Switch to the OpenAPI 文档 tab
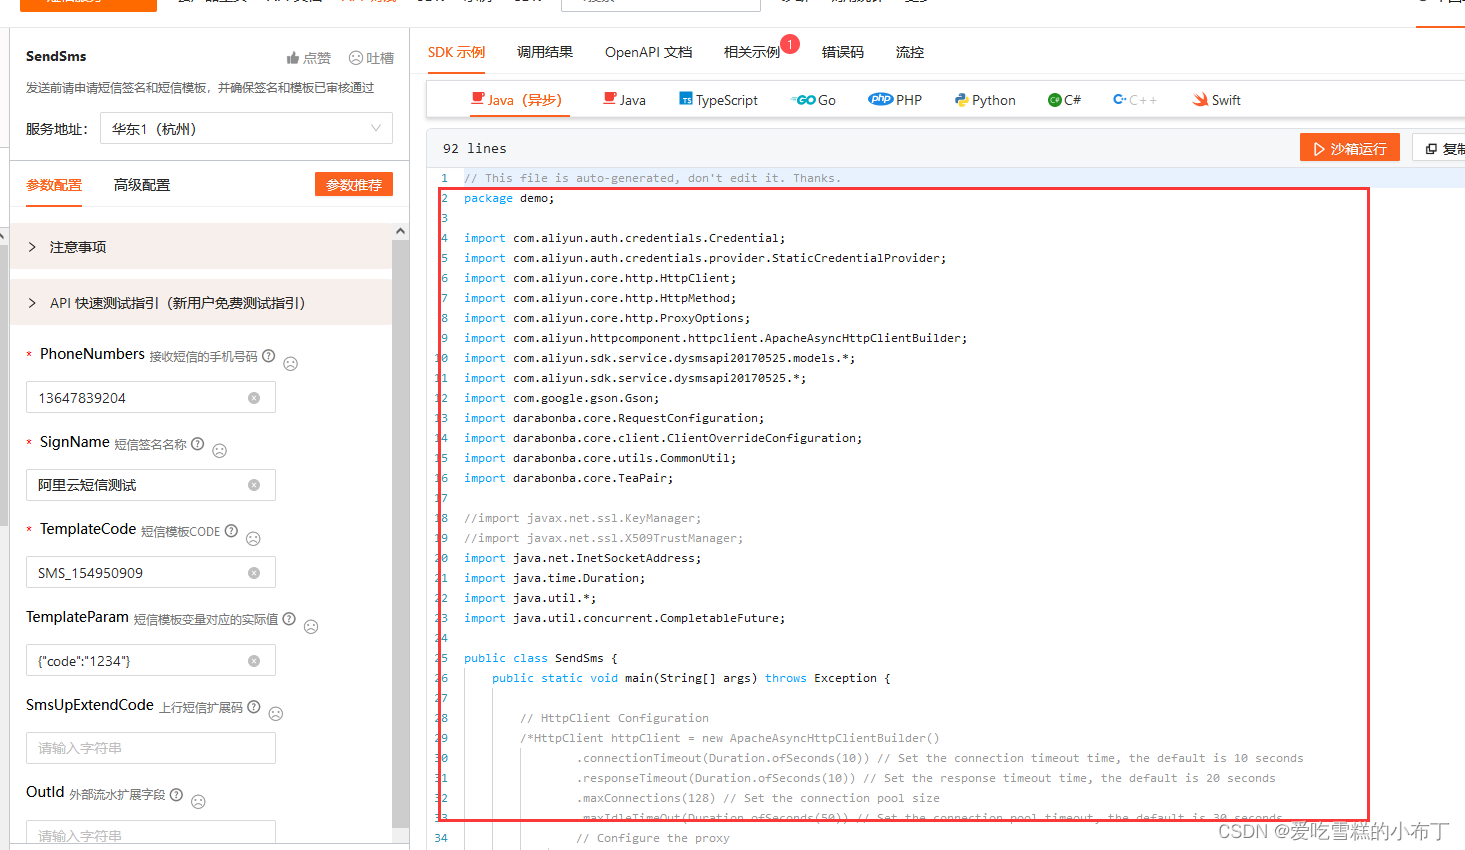 pos(648,52)
